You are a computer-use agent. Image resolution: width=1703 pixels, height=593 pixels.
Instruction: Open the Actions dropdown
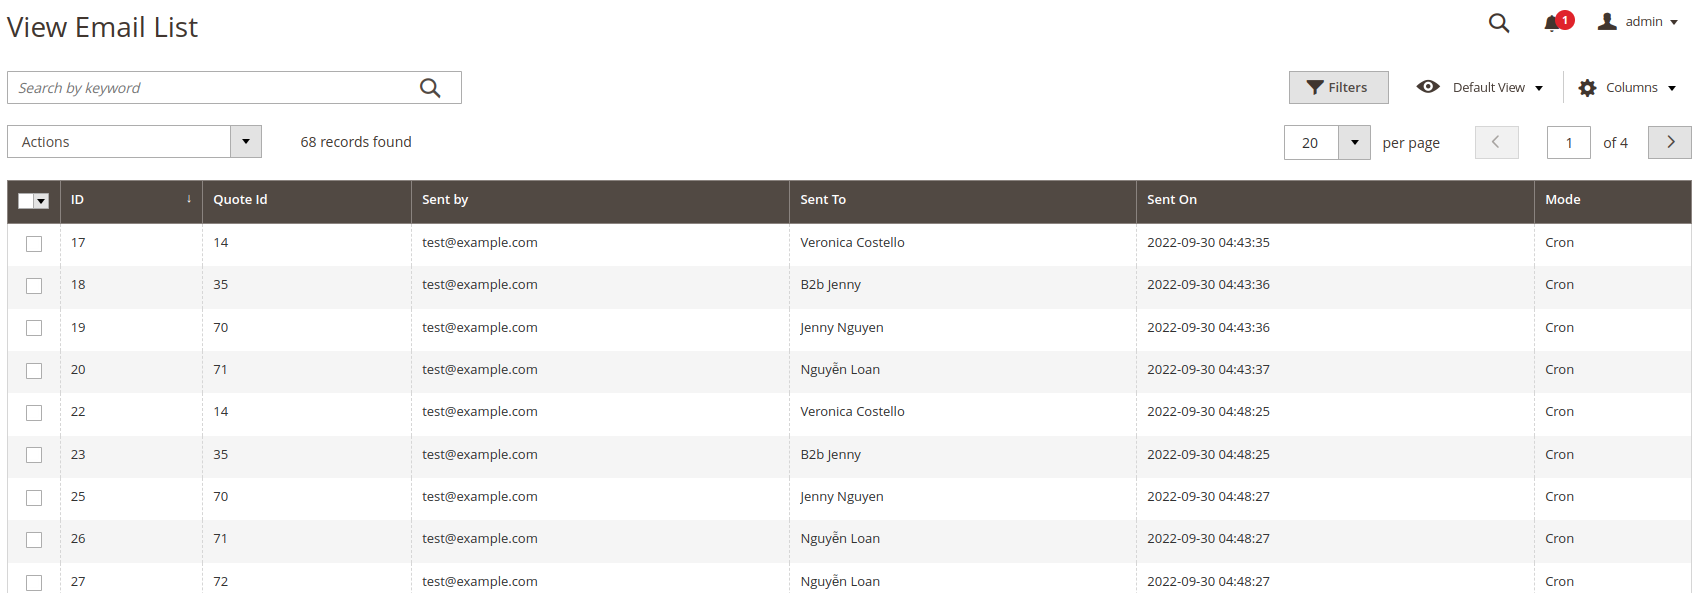pos(134,142)
